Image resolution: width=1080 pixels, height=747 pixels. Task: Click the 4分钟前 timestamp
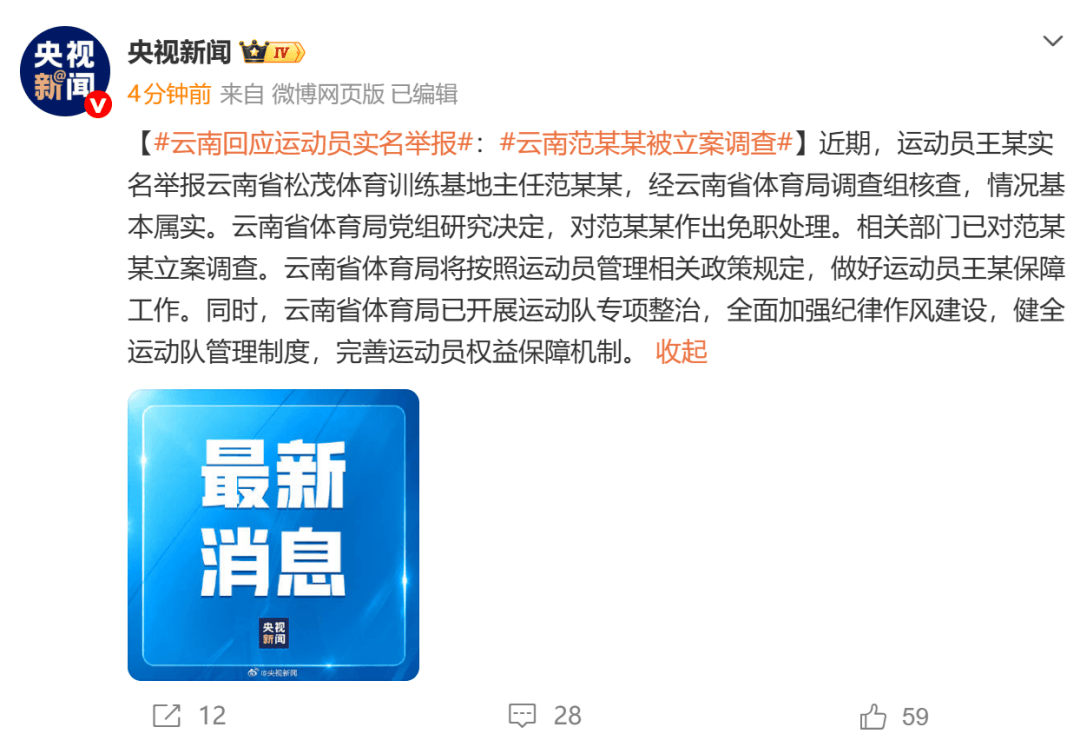coord(169,94)
